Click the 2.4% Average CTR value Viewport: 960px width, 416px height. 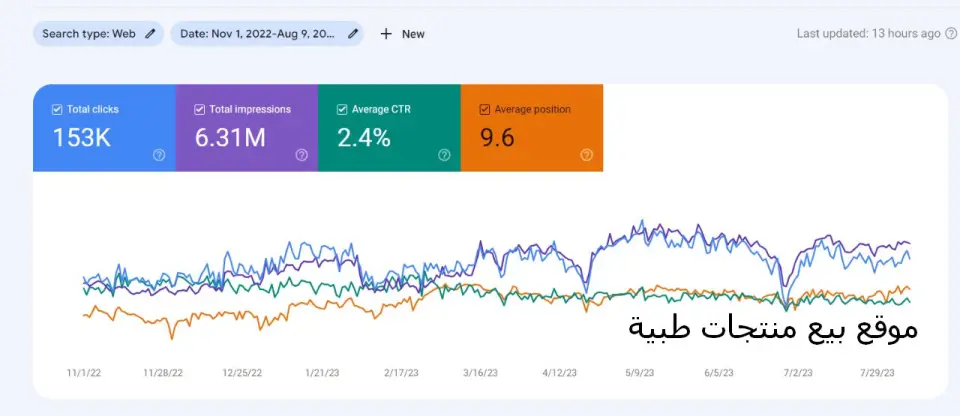(364, 138)
